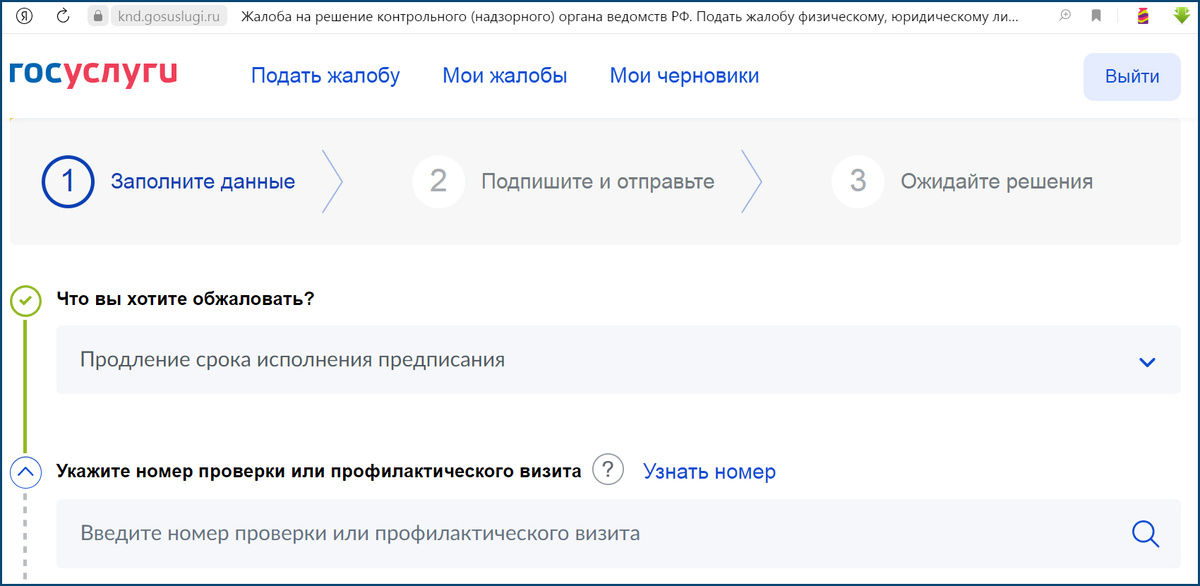Click the bookmark flag icon in the toolbar
This screenshot has width=1200, height=586.
(x=1096, y=15)
